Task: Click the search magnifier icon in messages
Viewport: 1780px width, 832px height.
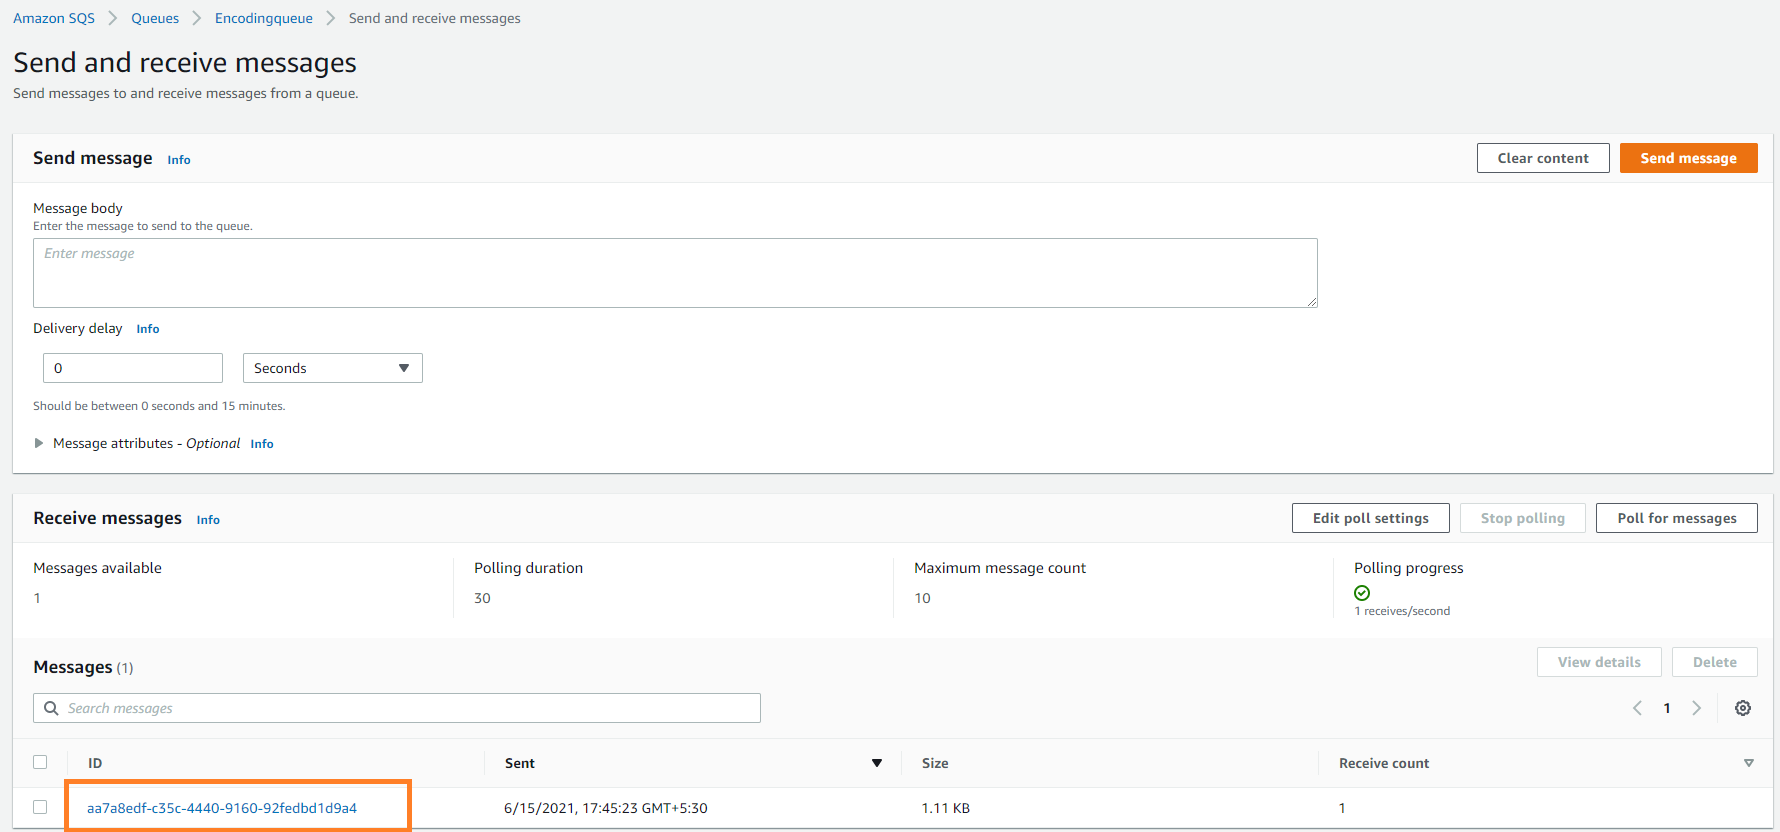Action: (51, 708)
